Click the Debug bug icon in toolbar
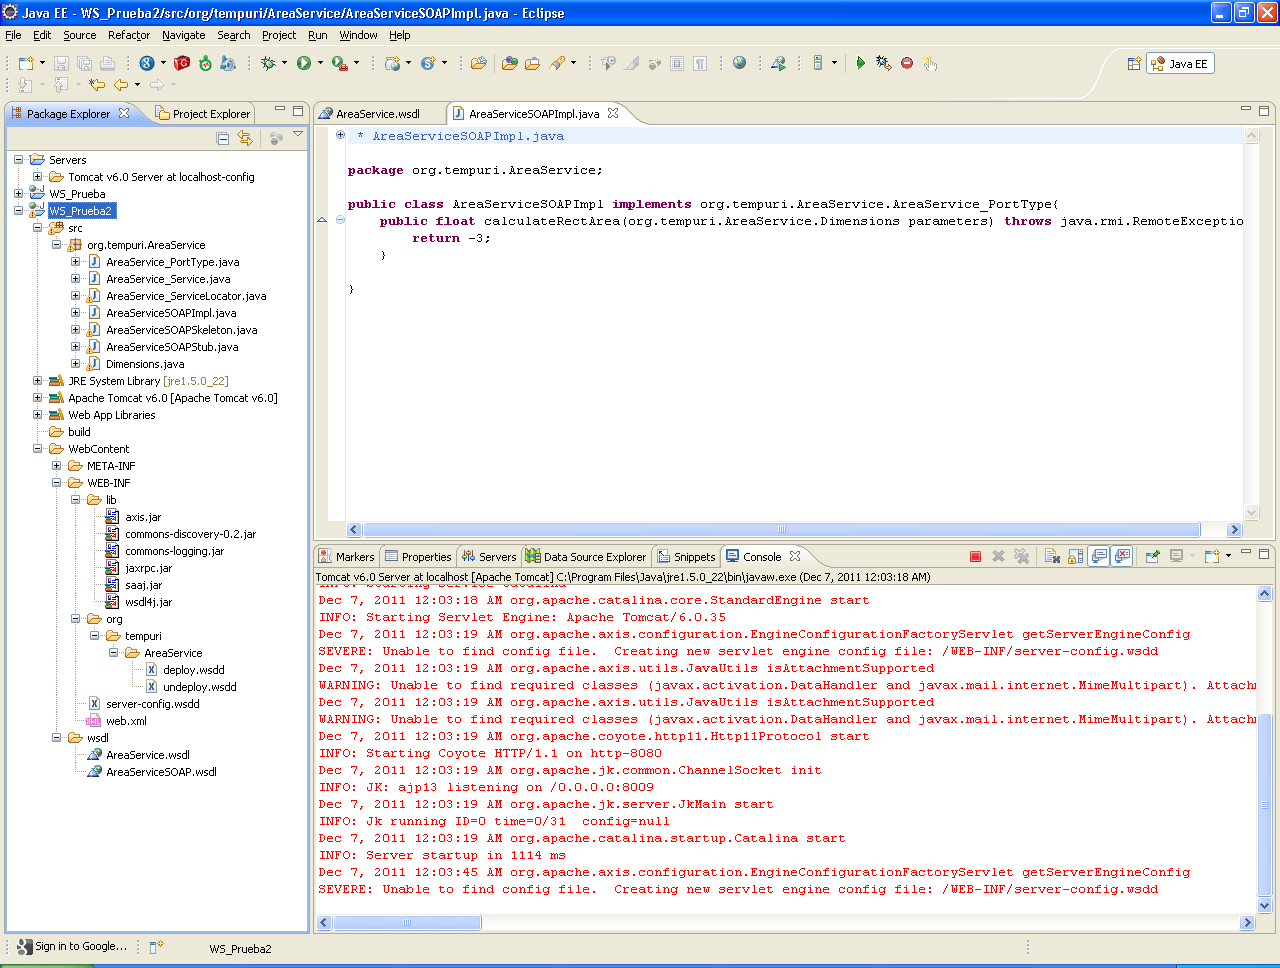Image resolution: width=1280 pixels, height=968 pixels. (x=268, y=63)
